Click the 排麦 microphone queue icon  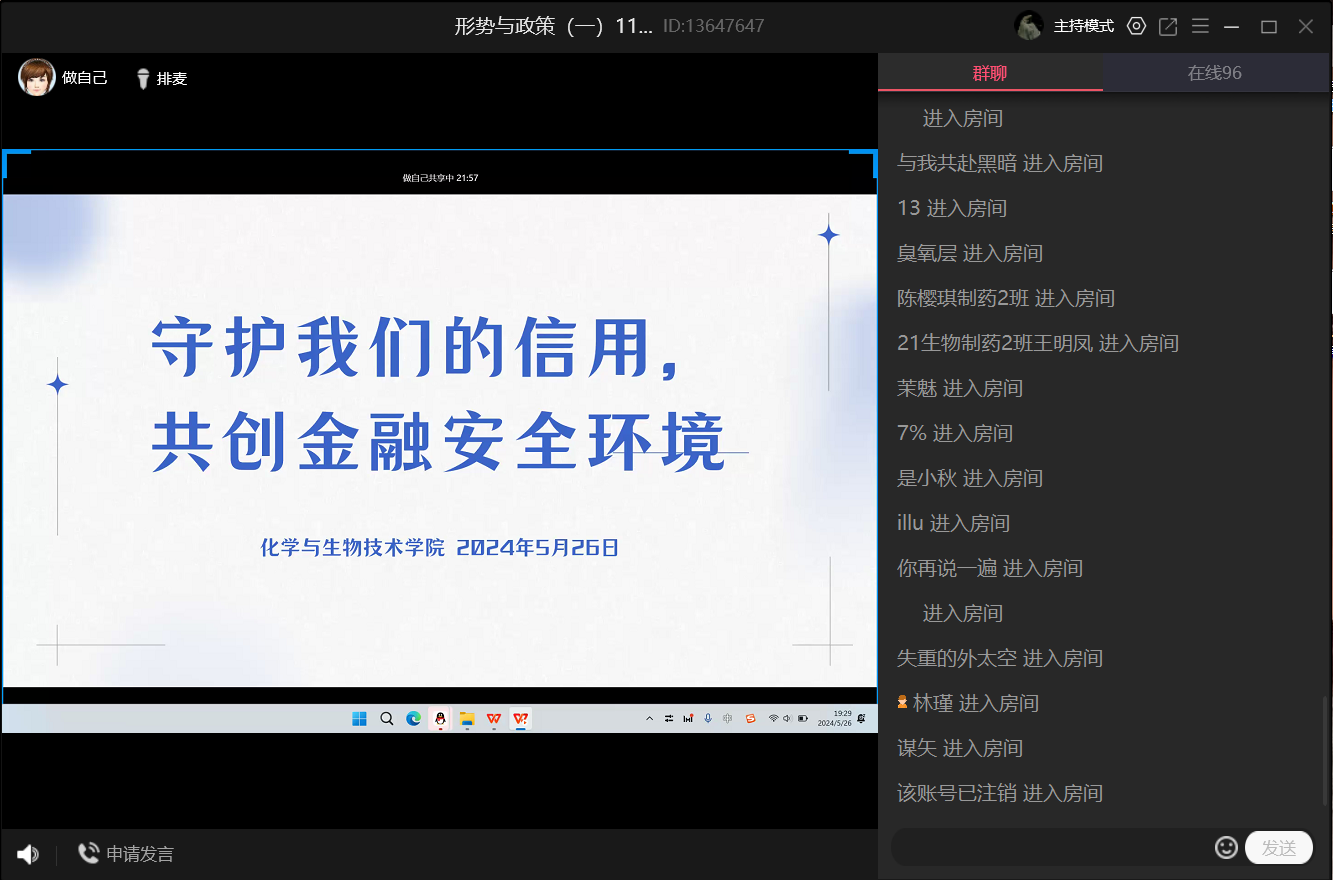(143, 78)
